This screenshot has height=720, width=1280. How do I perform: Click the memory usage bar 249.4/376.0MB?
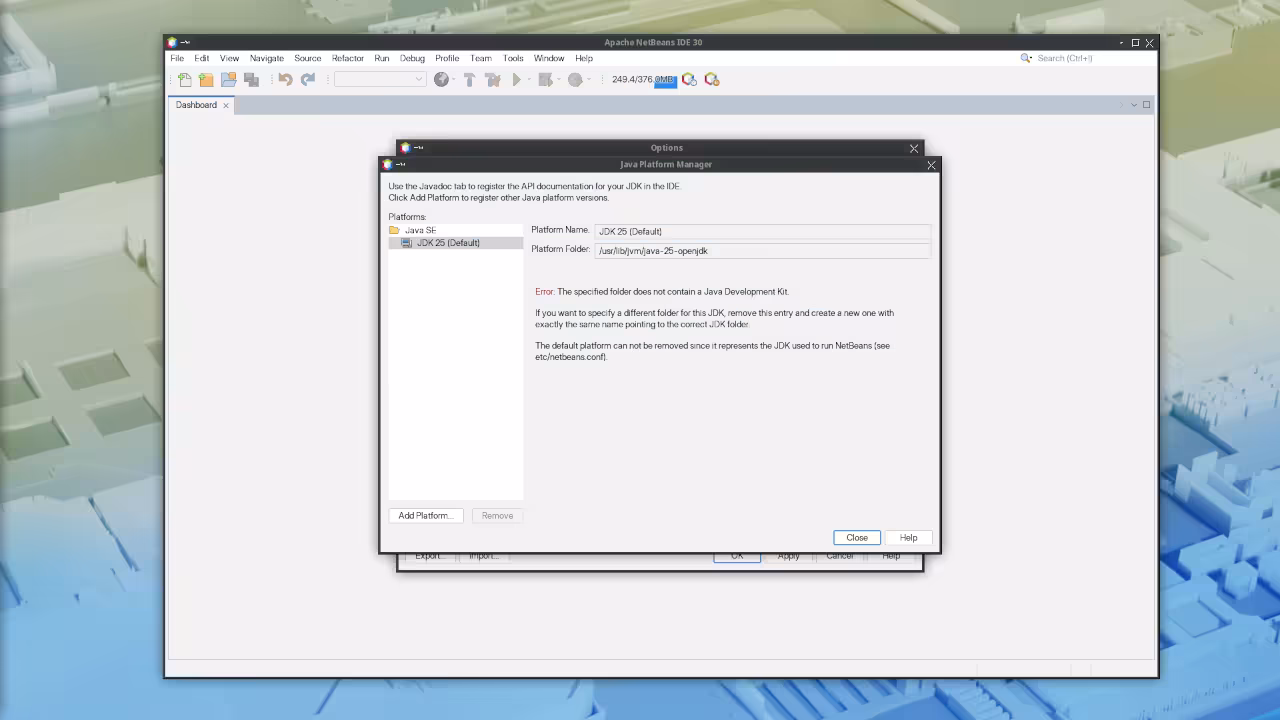coord(644,80)
